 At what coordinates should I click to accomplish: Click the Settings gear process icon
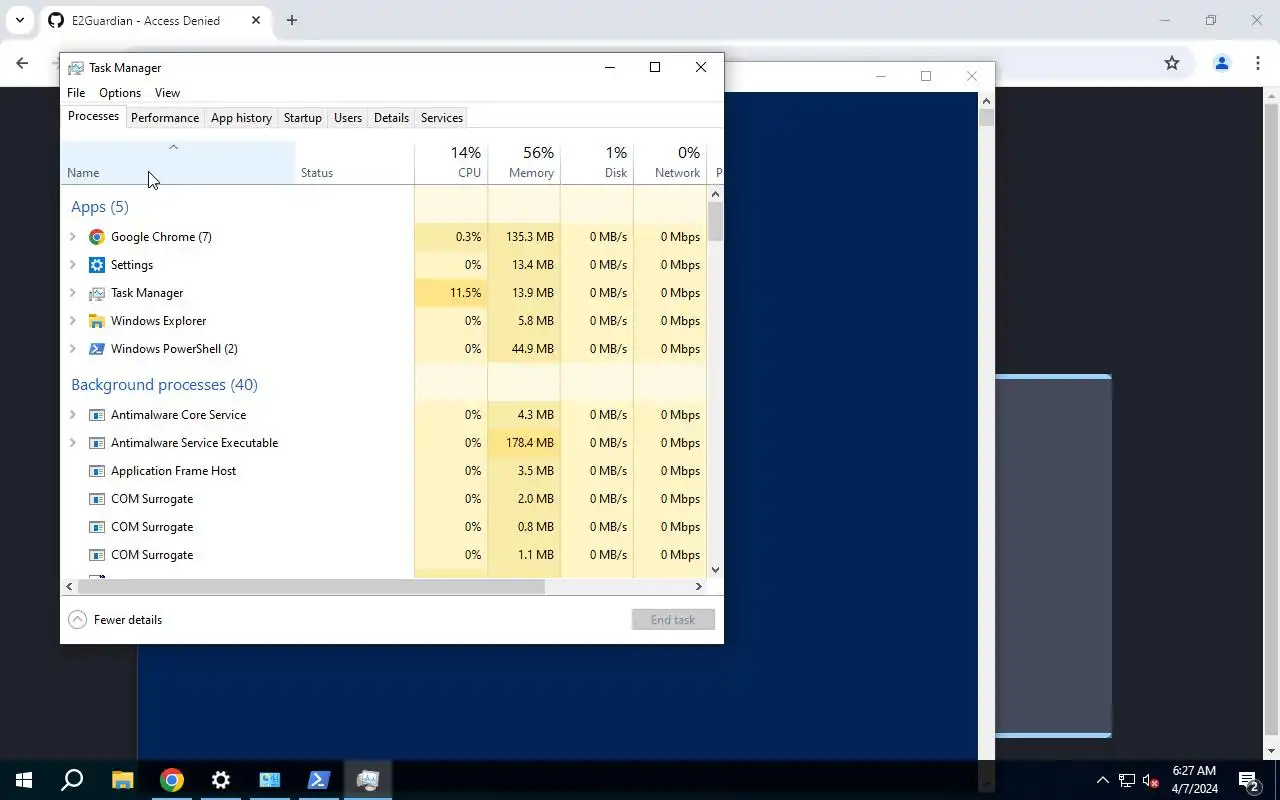[97, 265]
